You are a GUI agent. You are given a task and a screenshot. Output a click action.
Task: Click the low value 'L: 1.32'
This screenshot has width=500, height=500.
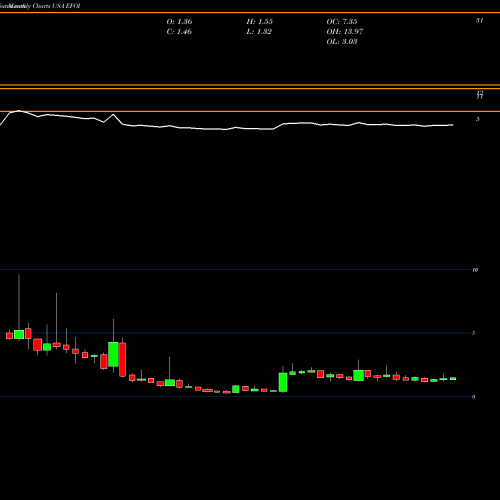pos(259,32)
